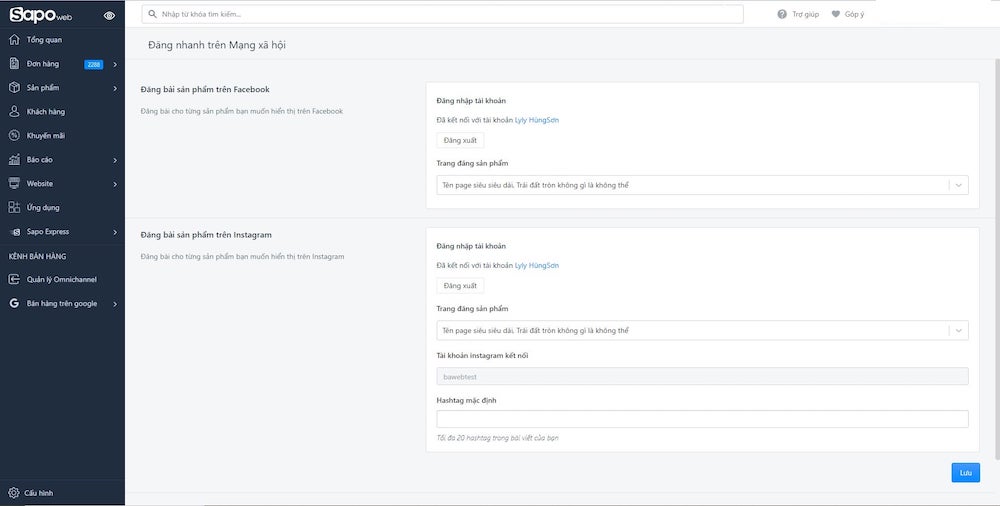The image size is (1000, 506).
Task: Expand the Báo cáo submenu
Action: click(x=115, y=160)
